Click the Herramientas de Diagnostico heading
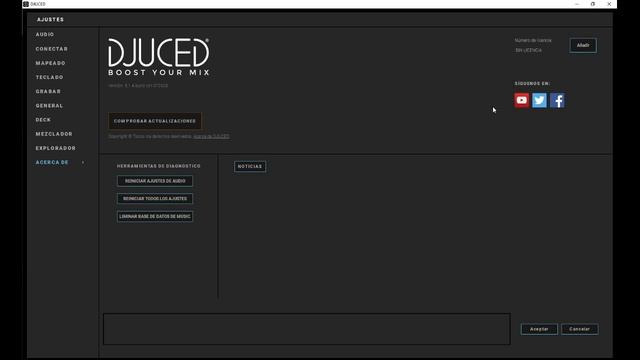Screen dimensions: 640x360 [x=158, y=166]
